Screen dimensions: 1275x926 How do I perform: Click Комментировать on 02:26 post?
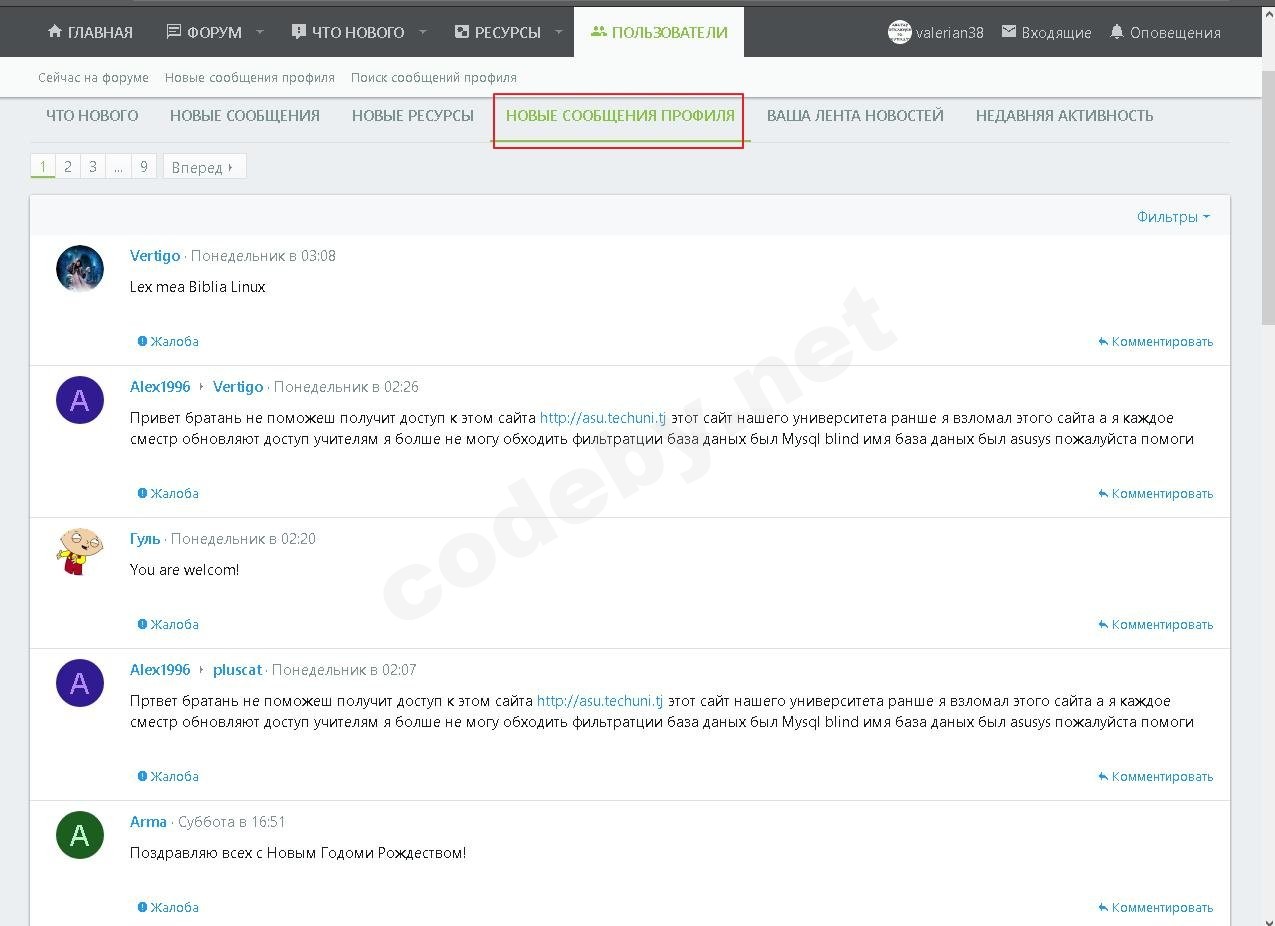1155,493
